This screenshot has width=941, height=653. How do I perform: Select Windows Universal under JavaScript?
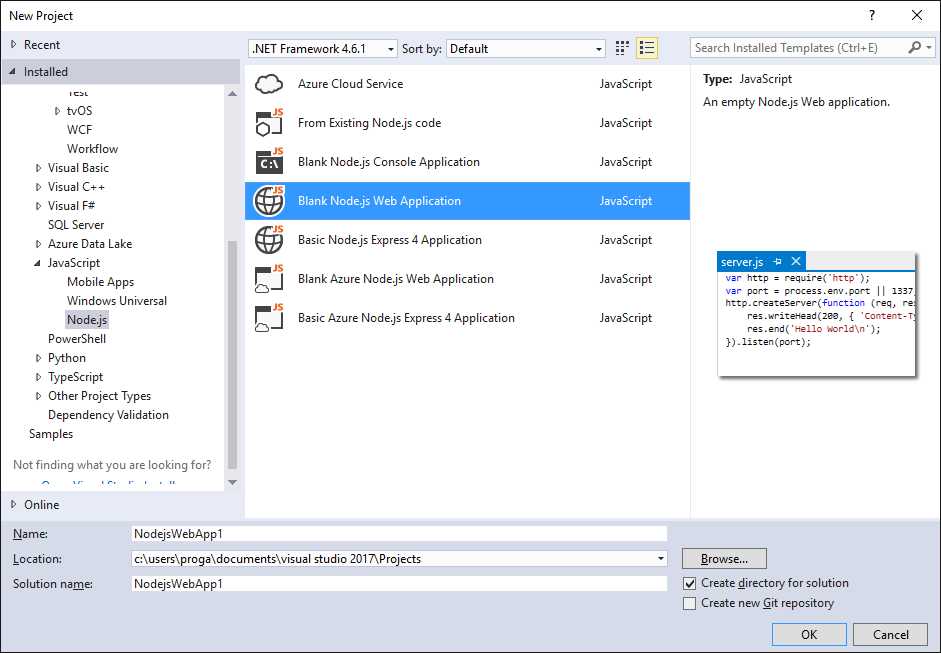pos(117,301)
